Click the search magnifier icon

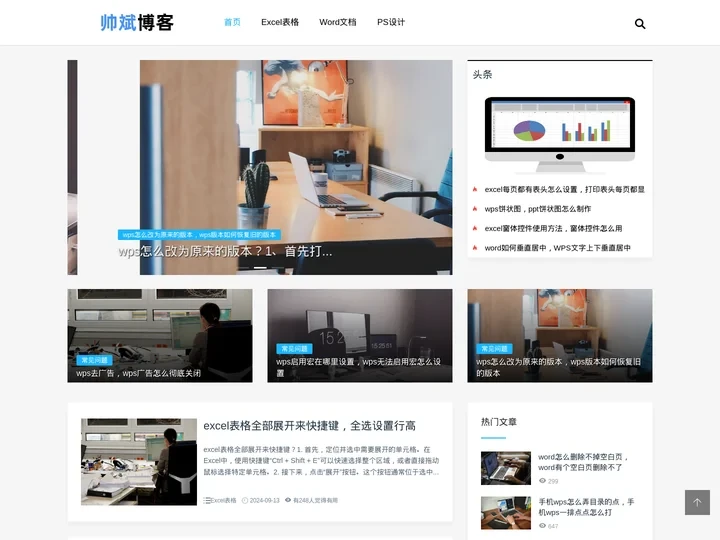coord(640,23)
